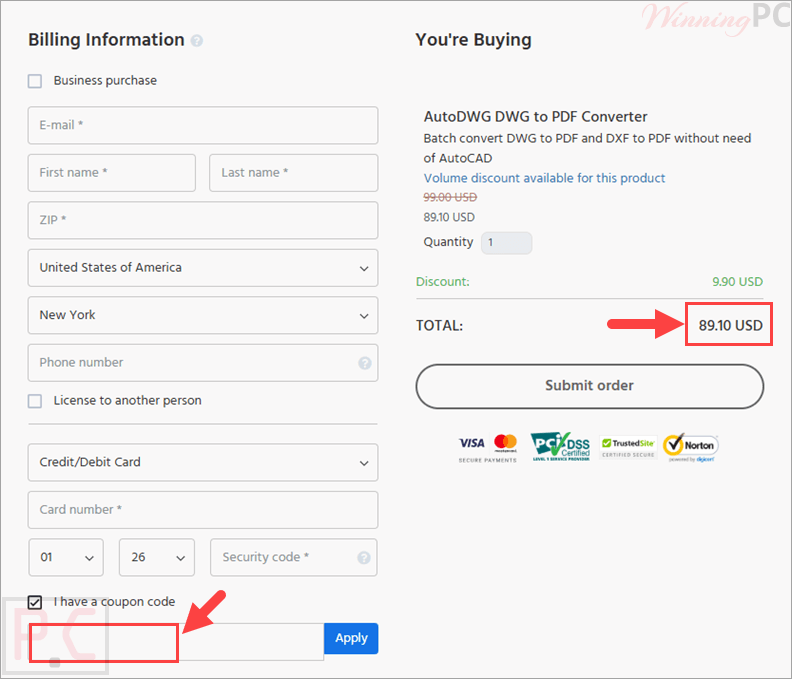Click the Security code help icon
Image resolution: width=792 pixels, height=679 pixels.
364,557
